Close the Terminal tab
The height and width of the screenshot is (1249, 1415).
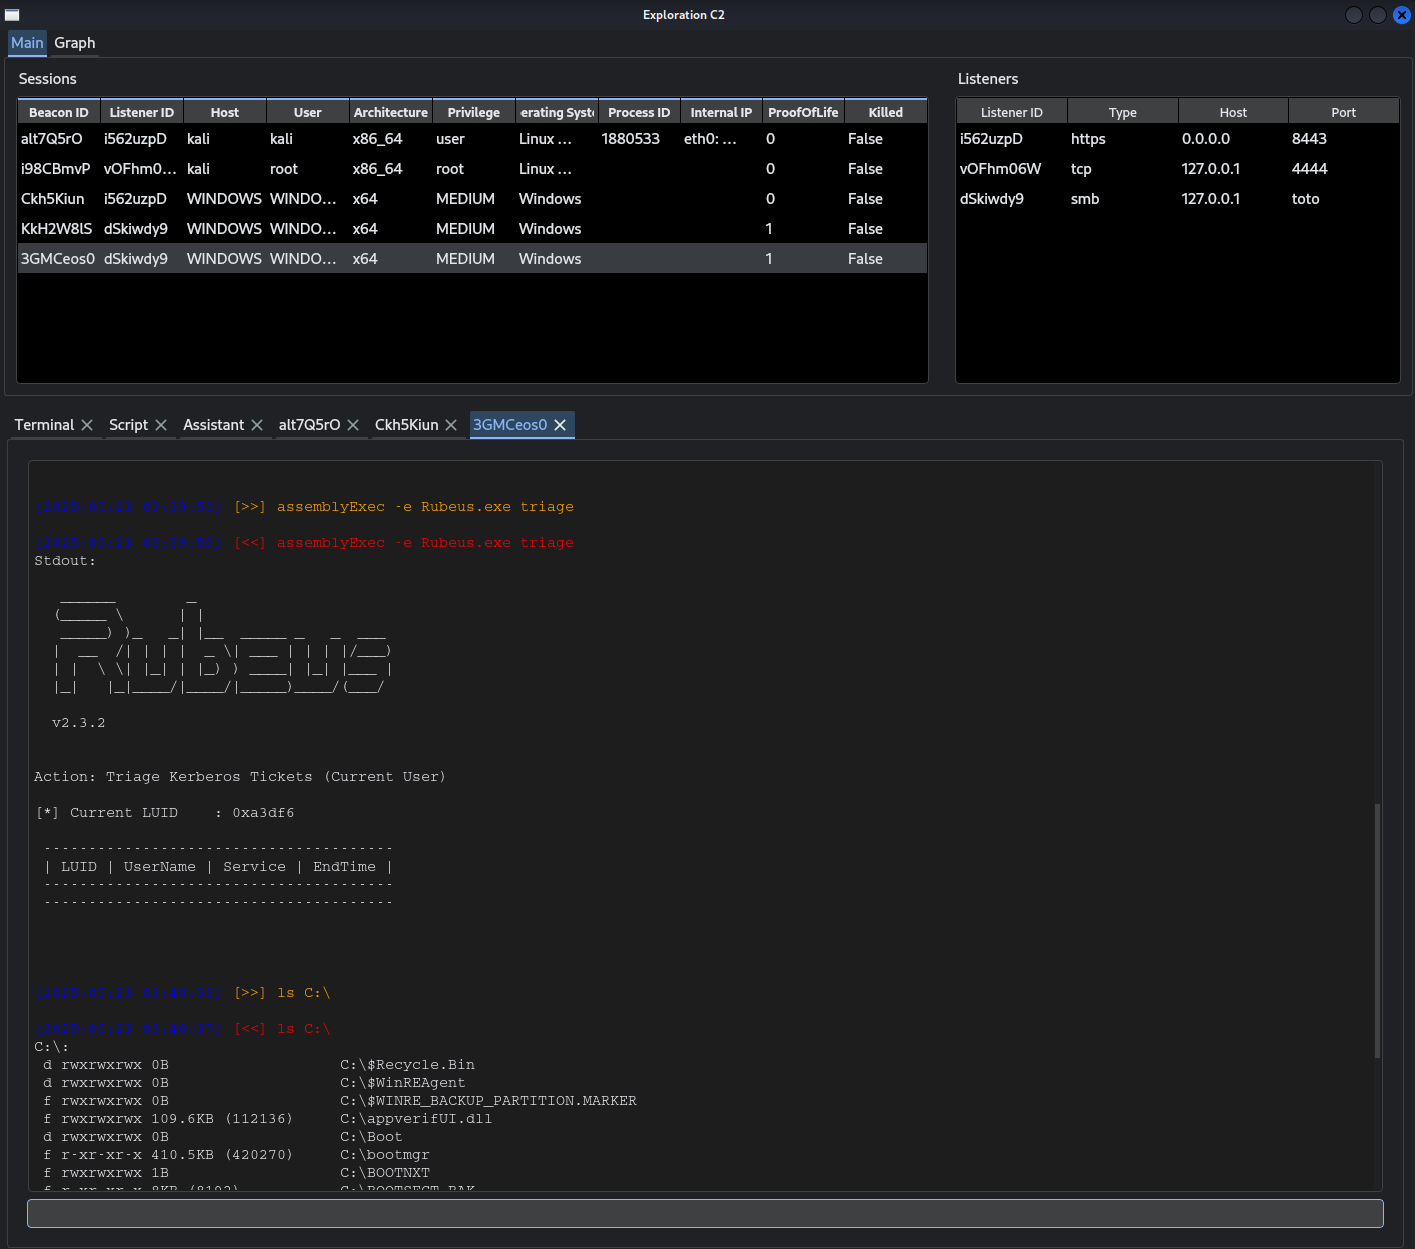coord(87,425)
